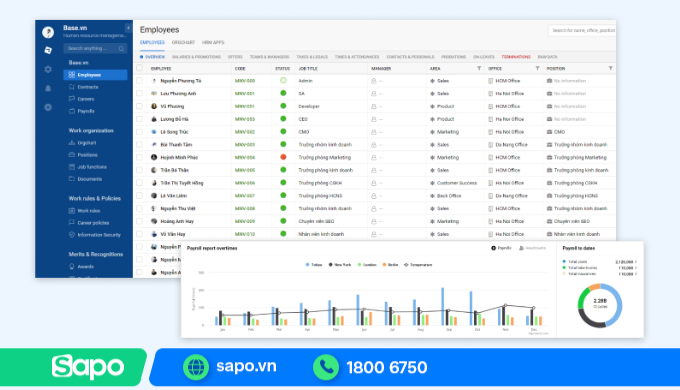Toggle the Temperature legend in chart
Image resolution: width=680 pixels, height=390 pixels.
tap(418, 265)
